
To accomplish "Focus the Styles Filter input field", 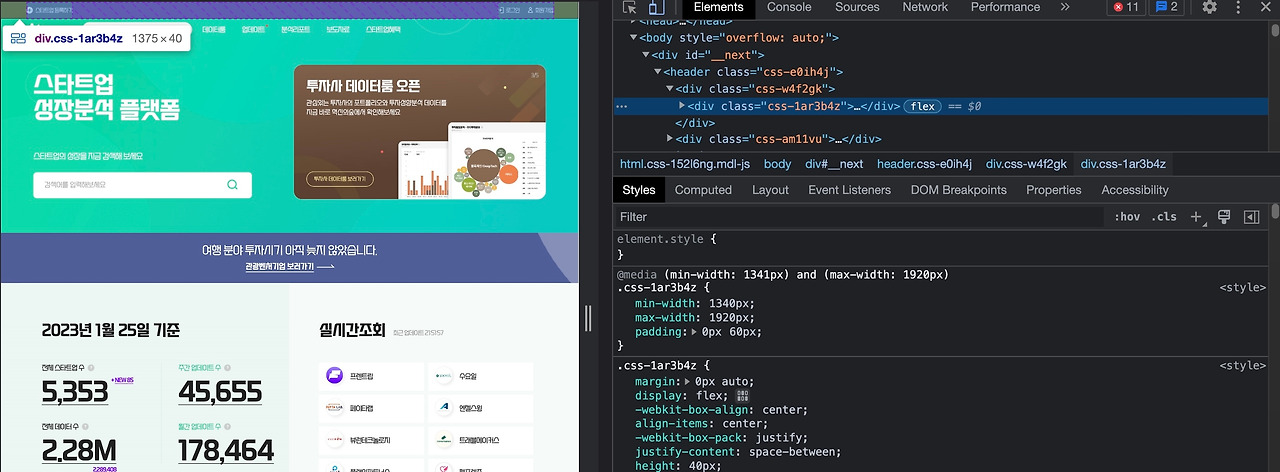I will (860, 217).
